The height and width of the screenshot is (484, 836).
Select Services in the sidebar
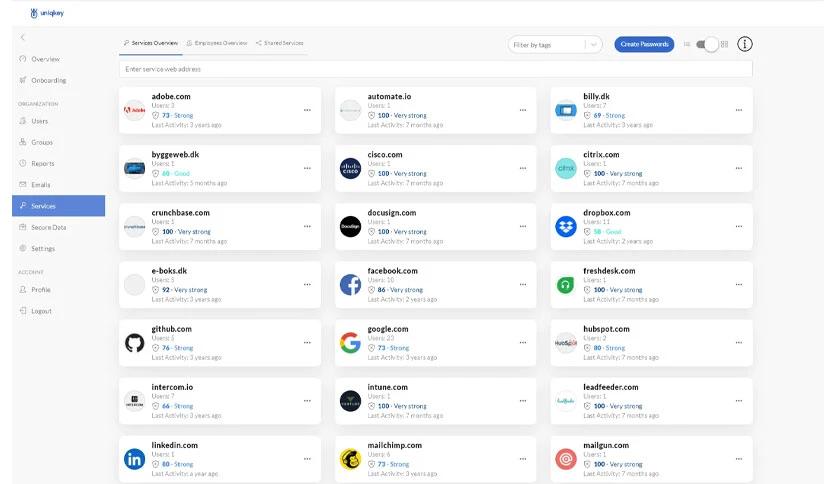coord(58,206)
